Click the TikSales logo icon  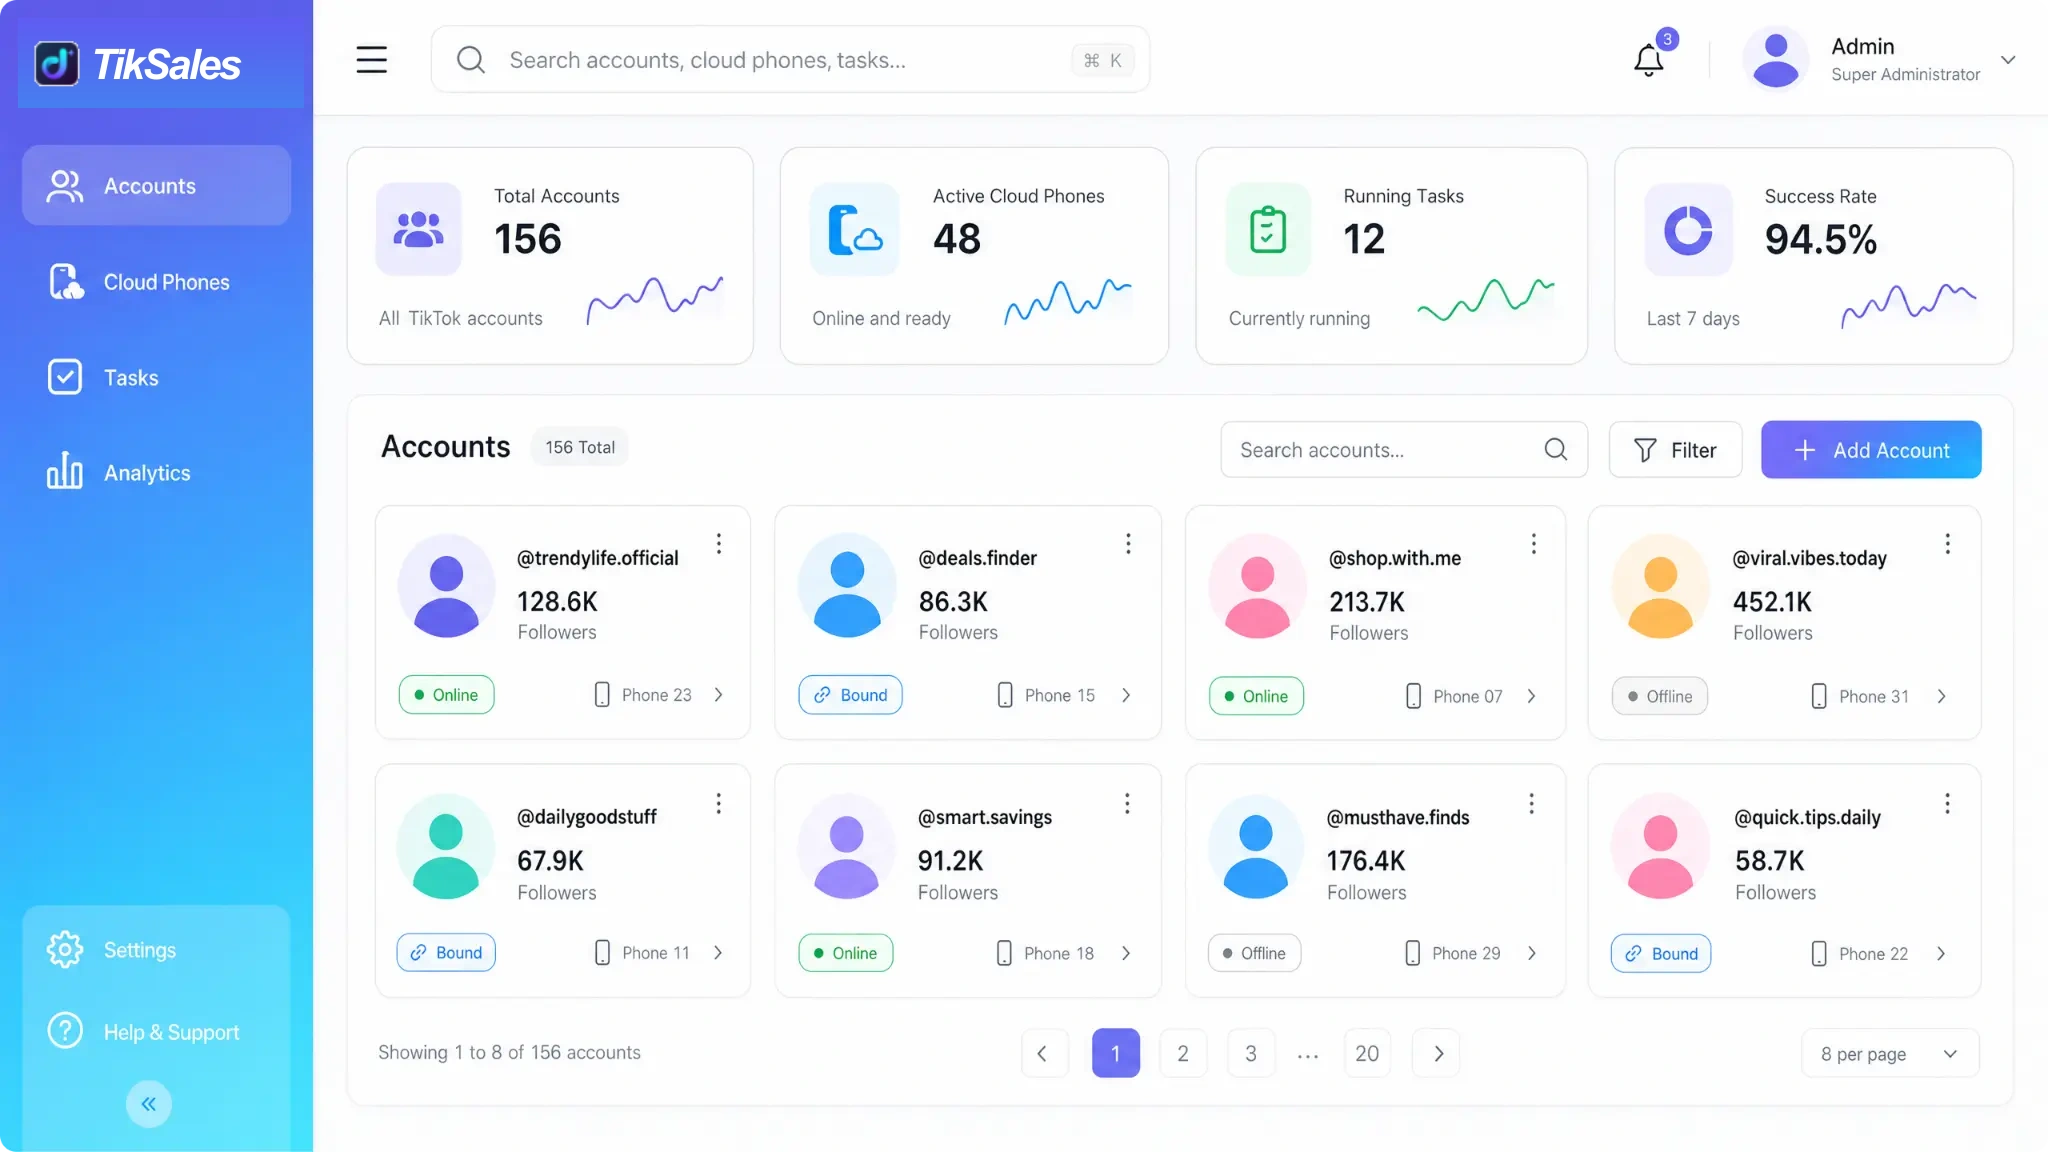coord(57,64)
